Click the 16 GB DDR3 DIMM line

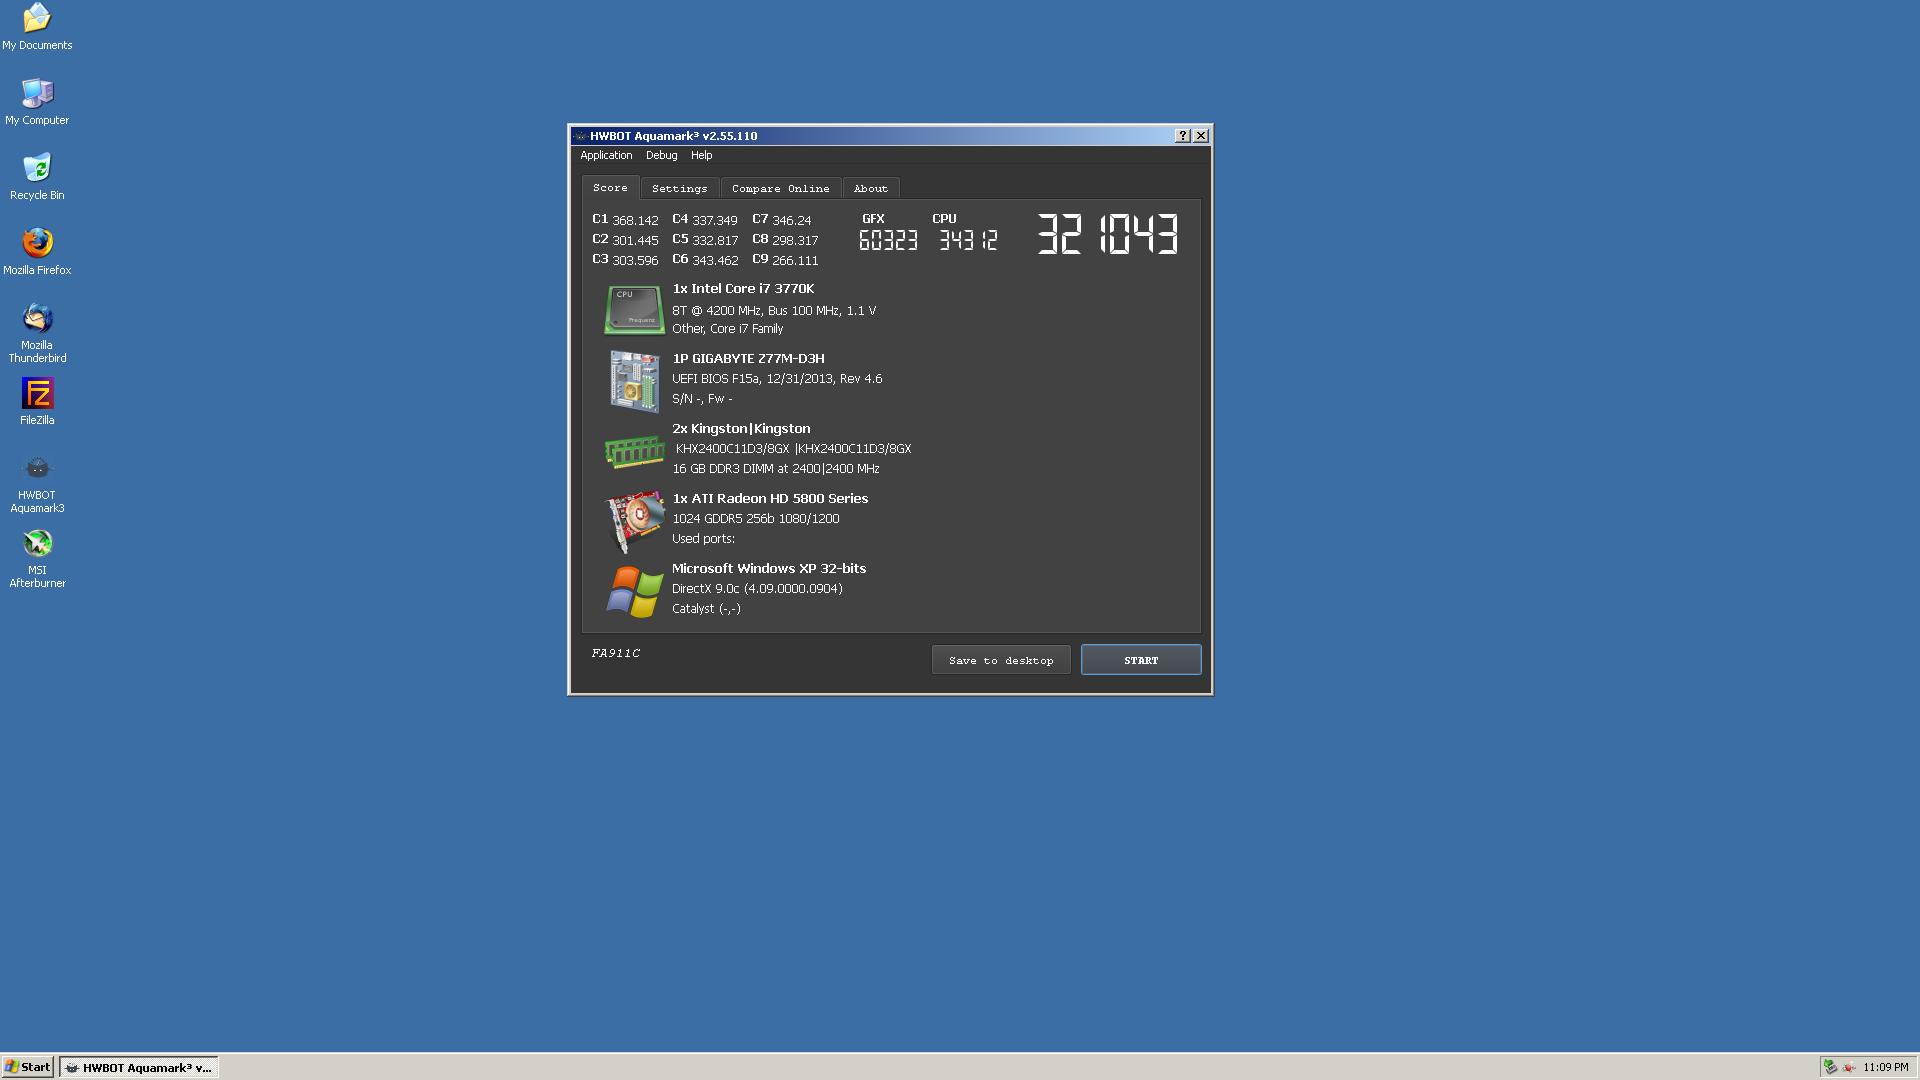click(x=776, y=468)
